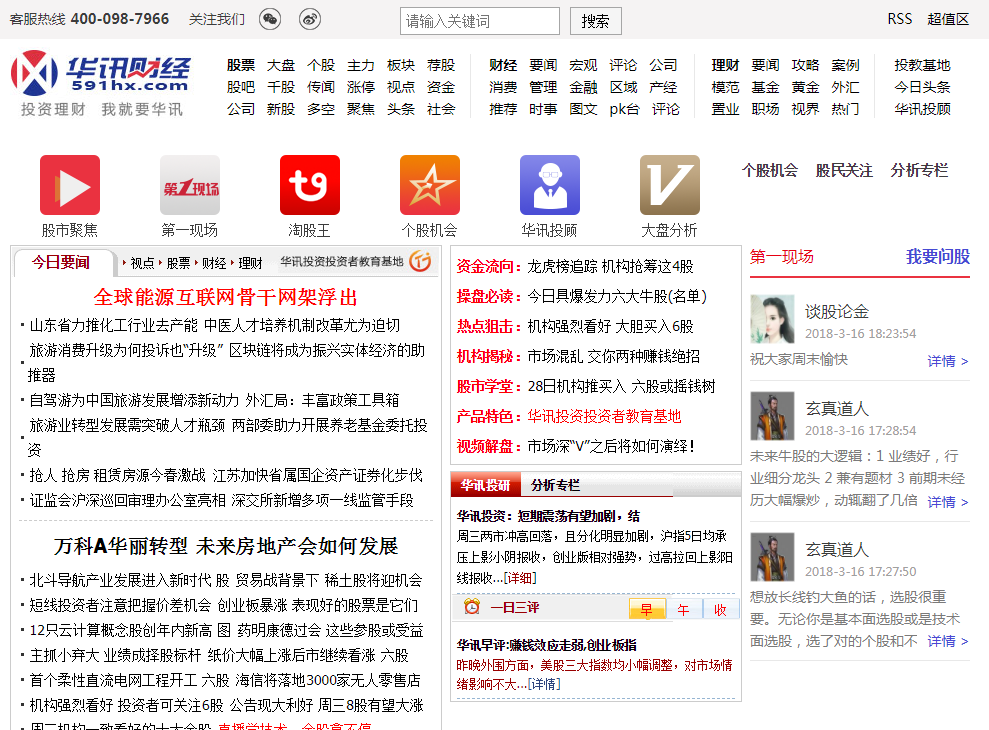Image resolution: width=989 pixels, height=730 pixels.
Task: Click the keyword search input field
Action: (479, 21)
